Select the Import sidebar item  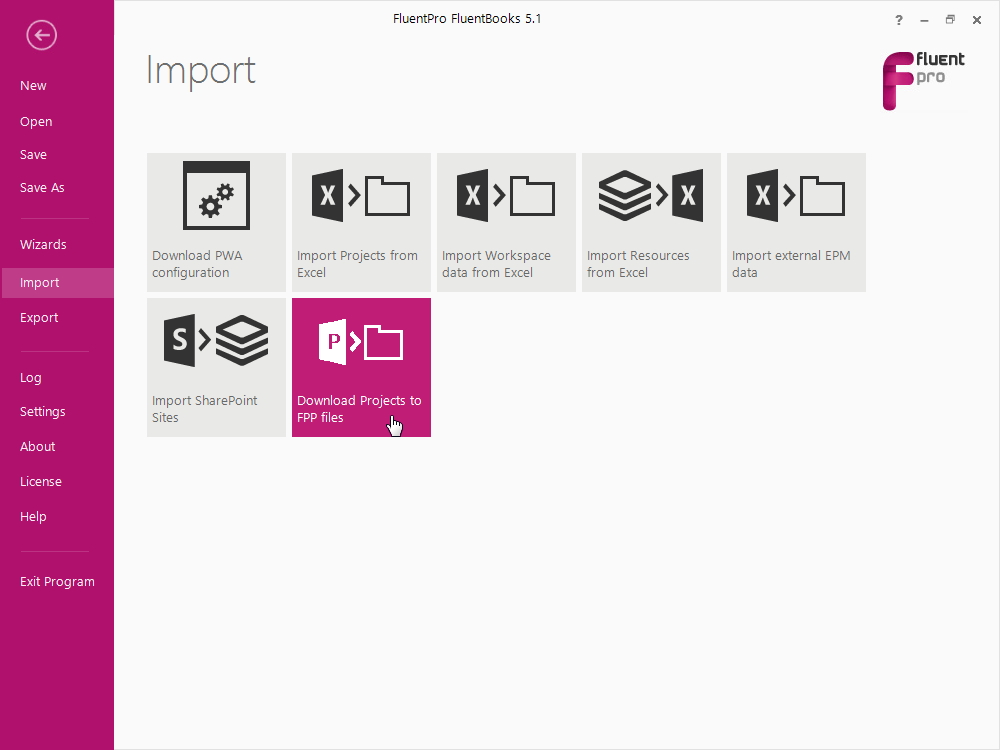[57, 283]
